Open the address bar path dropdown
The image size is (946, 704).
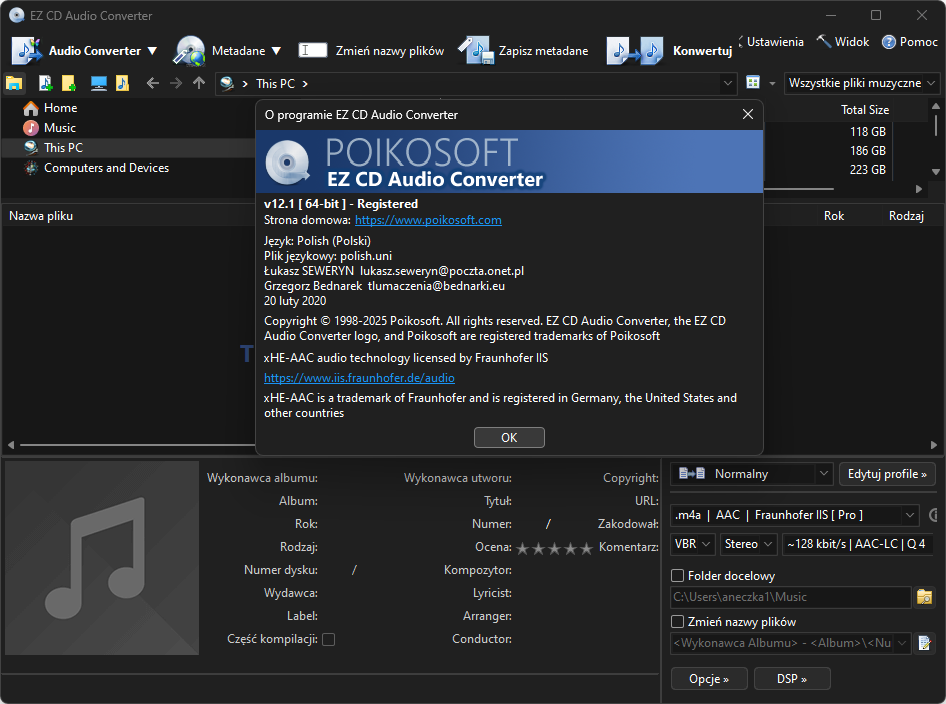(x=728, y=83)
